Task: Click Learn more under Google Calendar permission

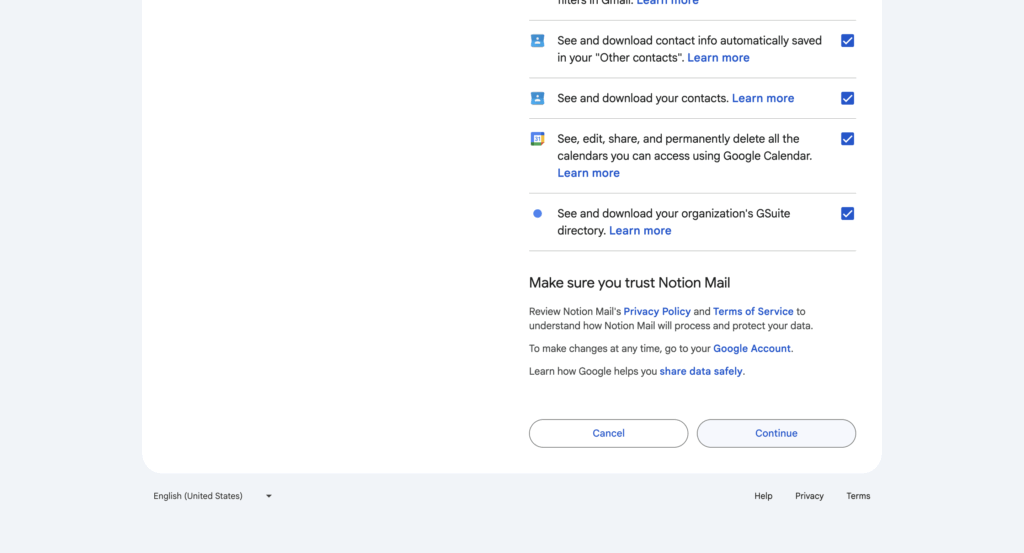Action: click(x=588, y=173)
